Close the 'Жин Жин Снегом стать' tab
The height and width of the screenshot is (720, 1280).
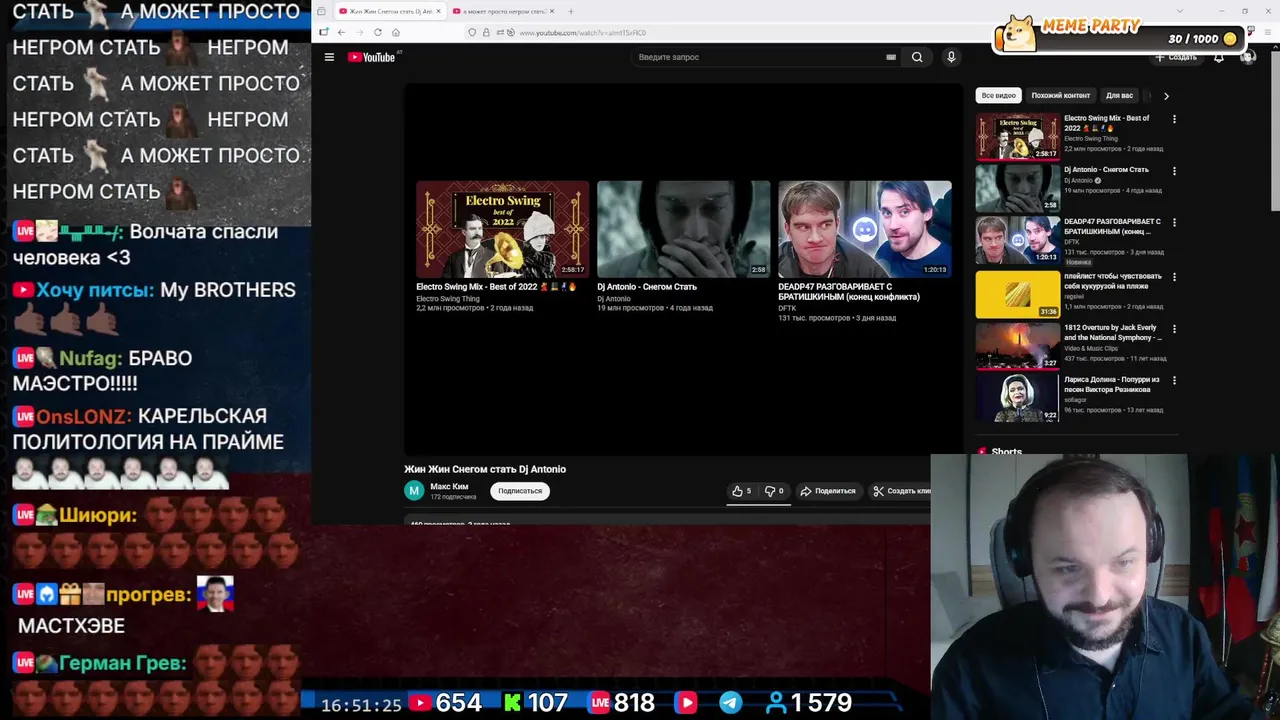click(438, 11)
